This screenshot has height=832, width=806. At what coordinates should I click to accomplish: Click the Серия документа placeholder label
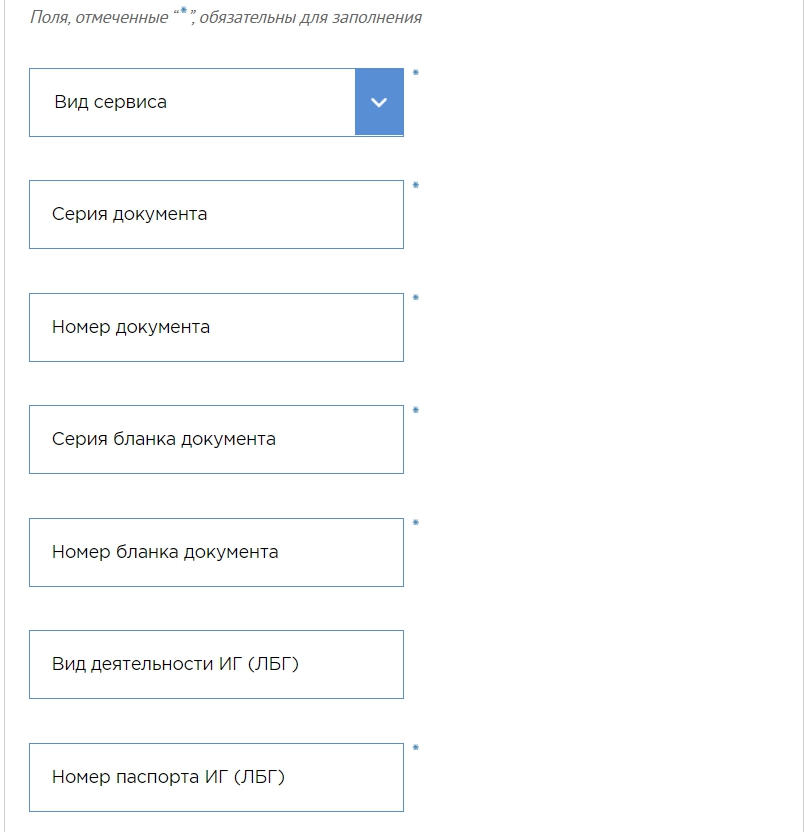pos(129,214)
